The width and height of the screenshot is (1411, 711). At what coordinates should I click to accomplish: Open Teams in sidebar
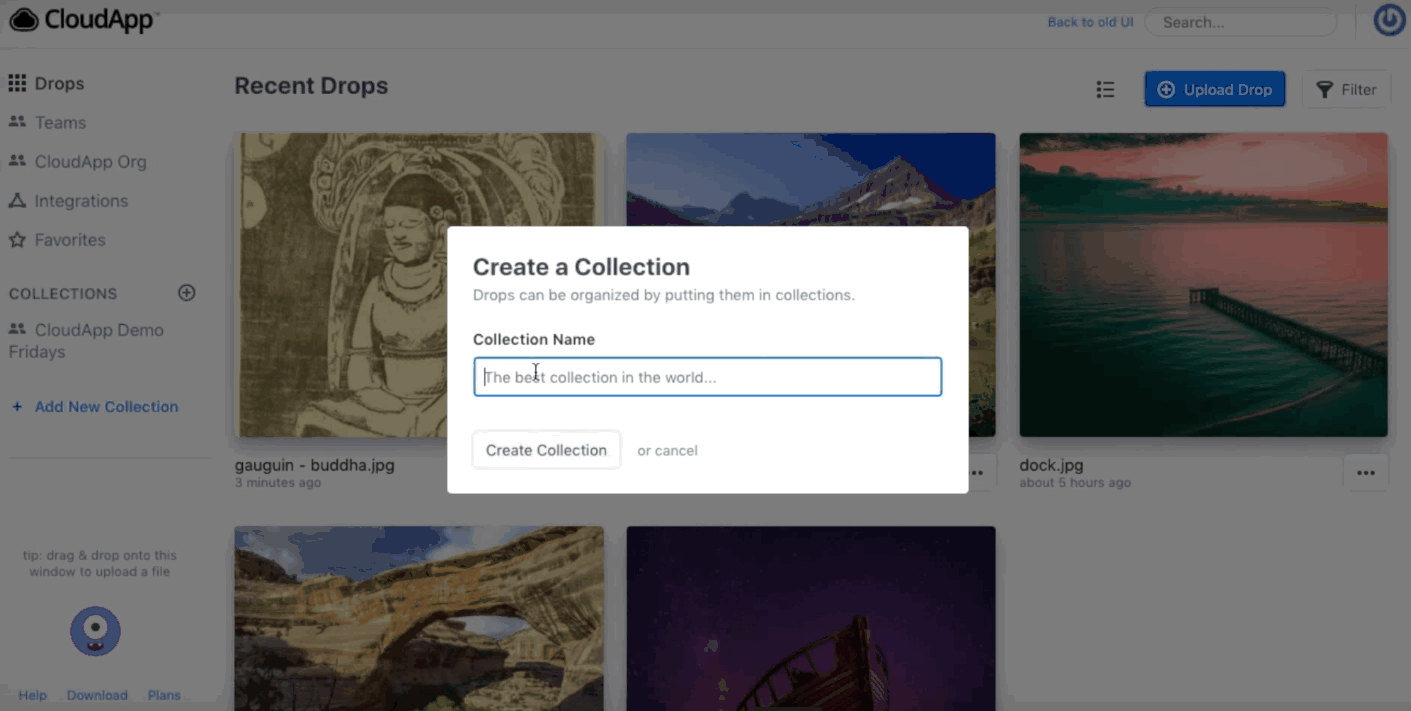click(47, 123)
